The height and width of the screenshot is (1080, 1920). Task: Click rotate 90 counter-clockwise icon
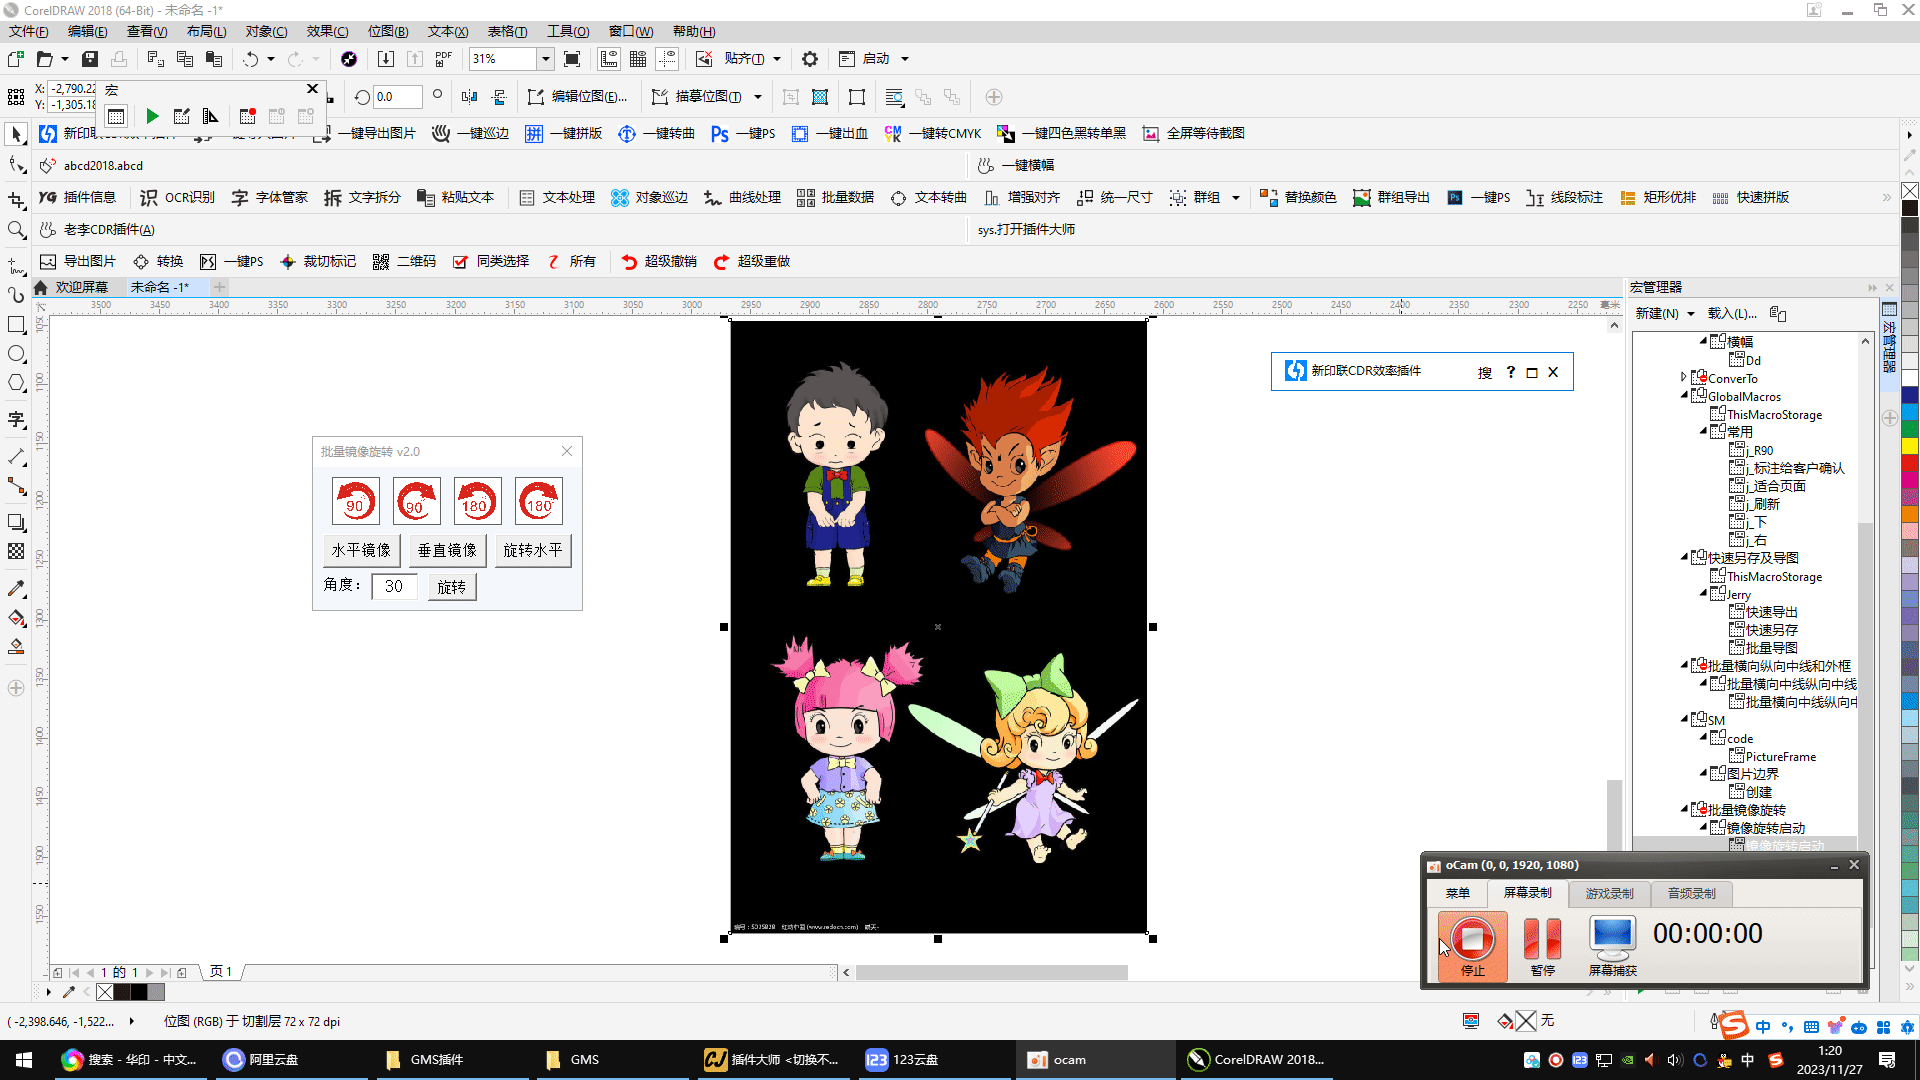click(x=356, y=501)
